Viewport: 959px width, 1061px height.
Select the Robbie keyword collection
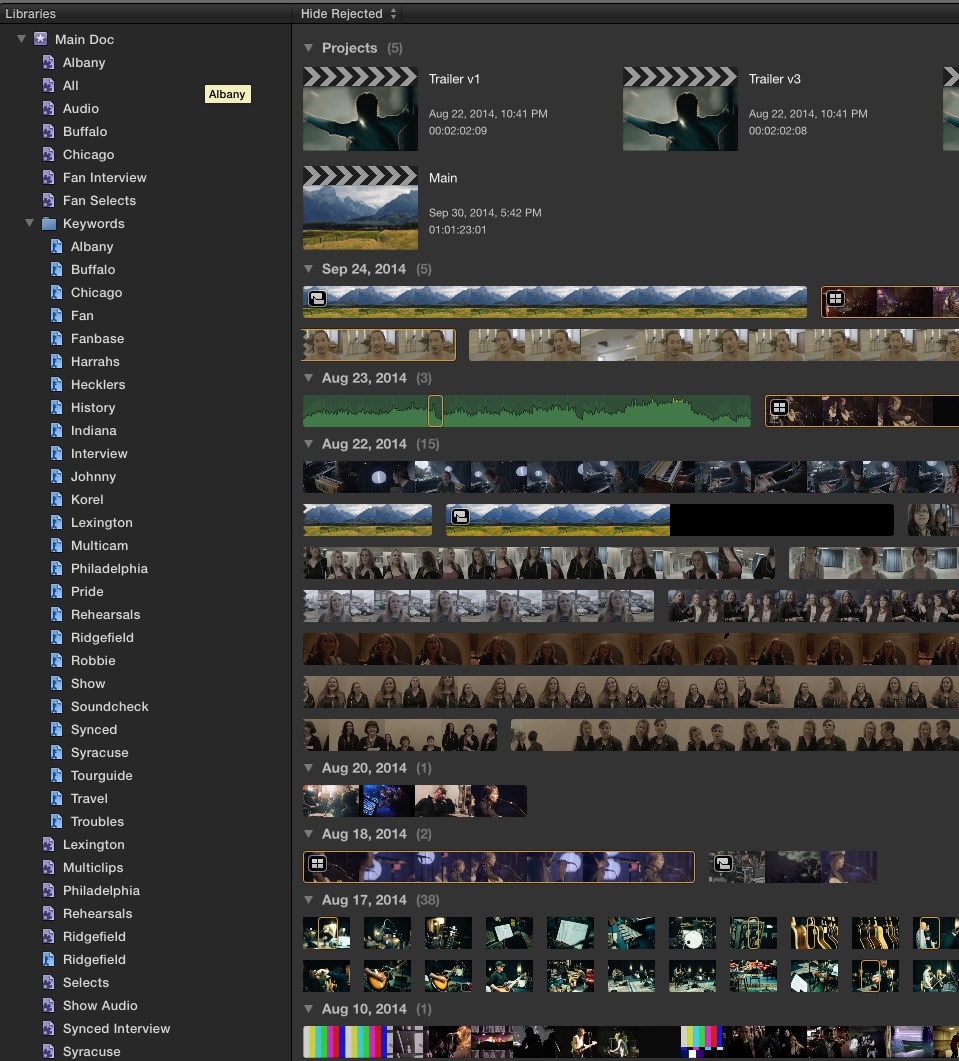pyautogui.click(x=93, y=660)
